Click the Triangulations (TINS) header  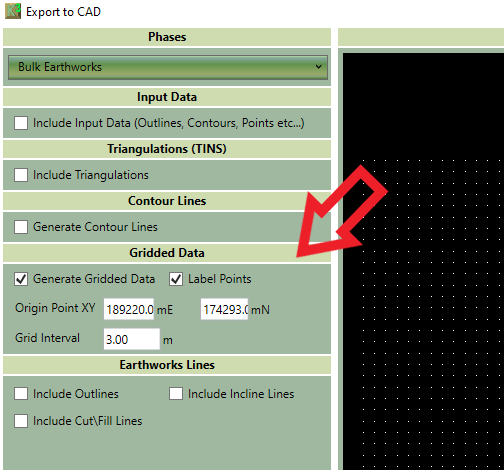167,149
